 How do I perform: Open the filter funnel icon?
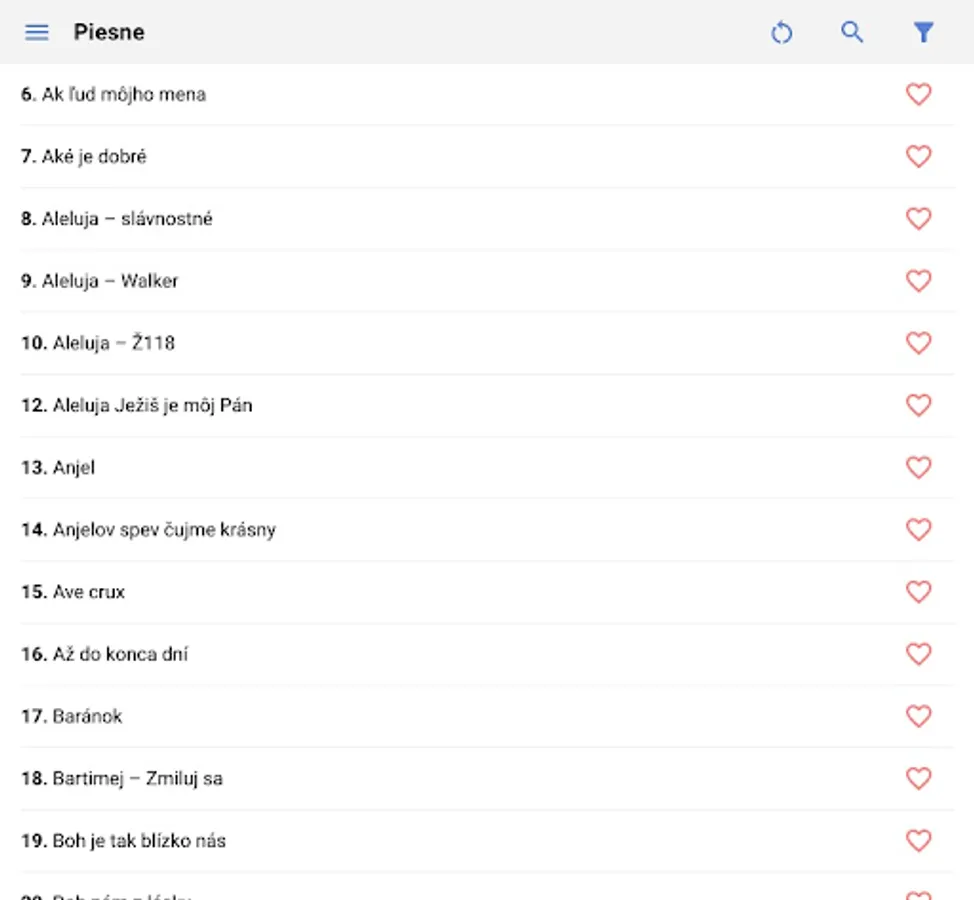pos(923,33)
